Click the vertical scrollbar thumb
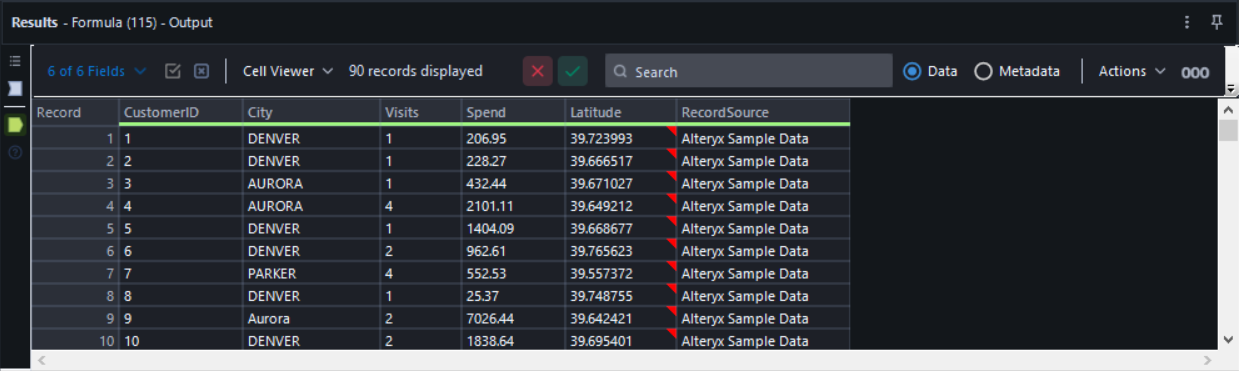This screenshot has height=371, width=1239. [x=1229, y=130]
